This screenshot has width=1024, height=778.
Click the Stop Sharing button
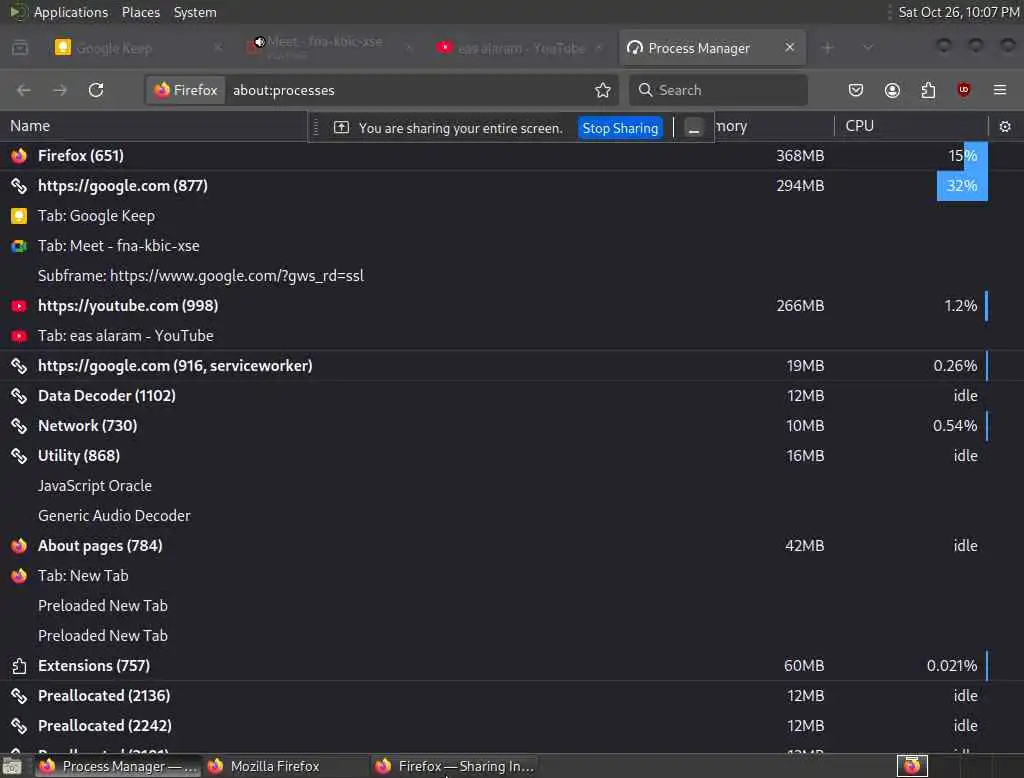[x=620, y=128]
